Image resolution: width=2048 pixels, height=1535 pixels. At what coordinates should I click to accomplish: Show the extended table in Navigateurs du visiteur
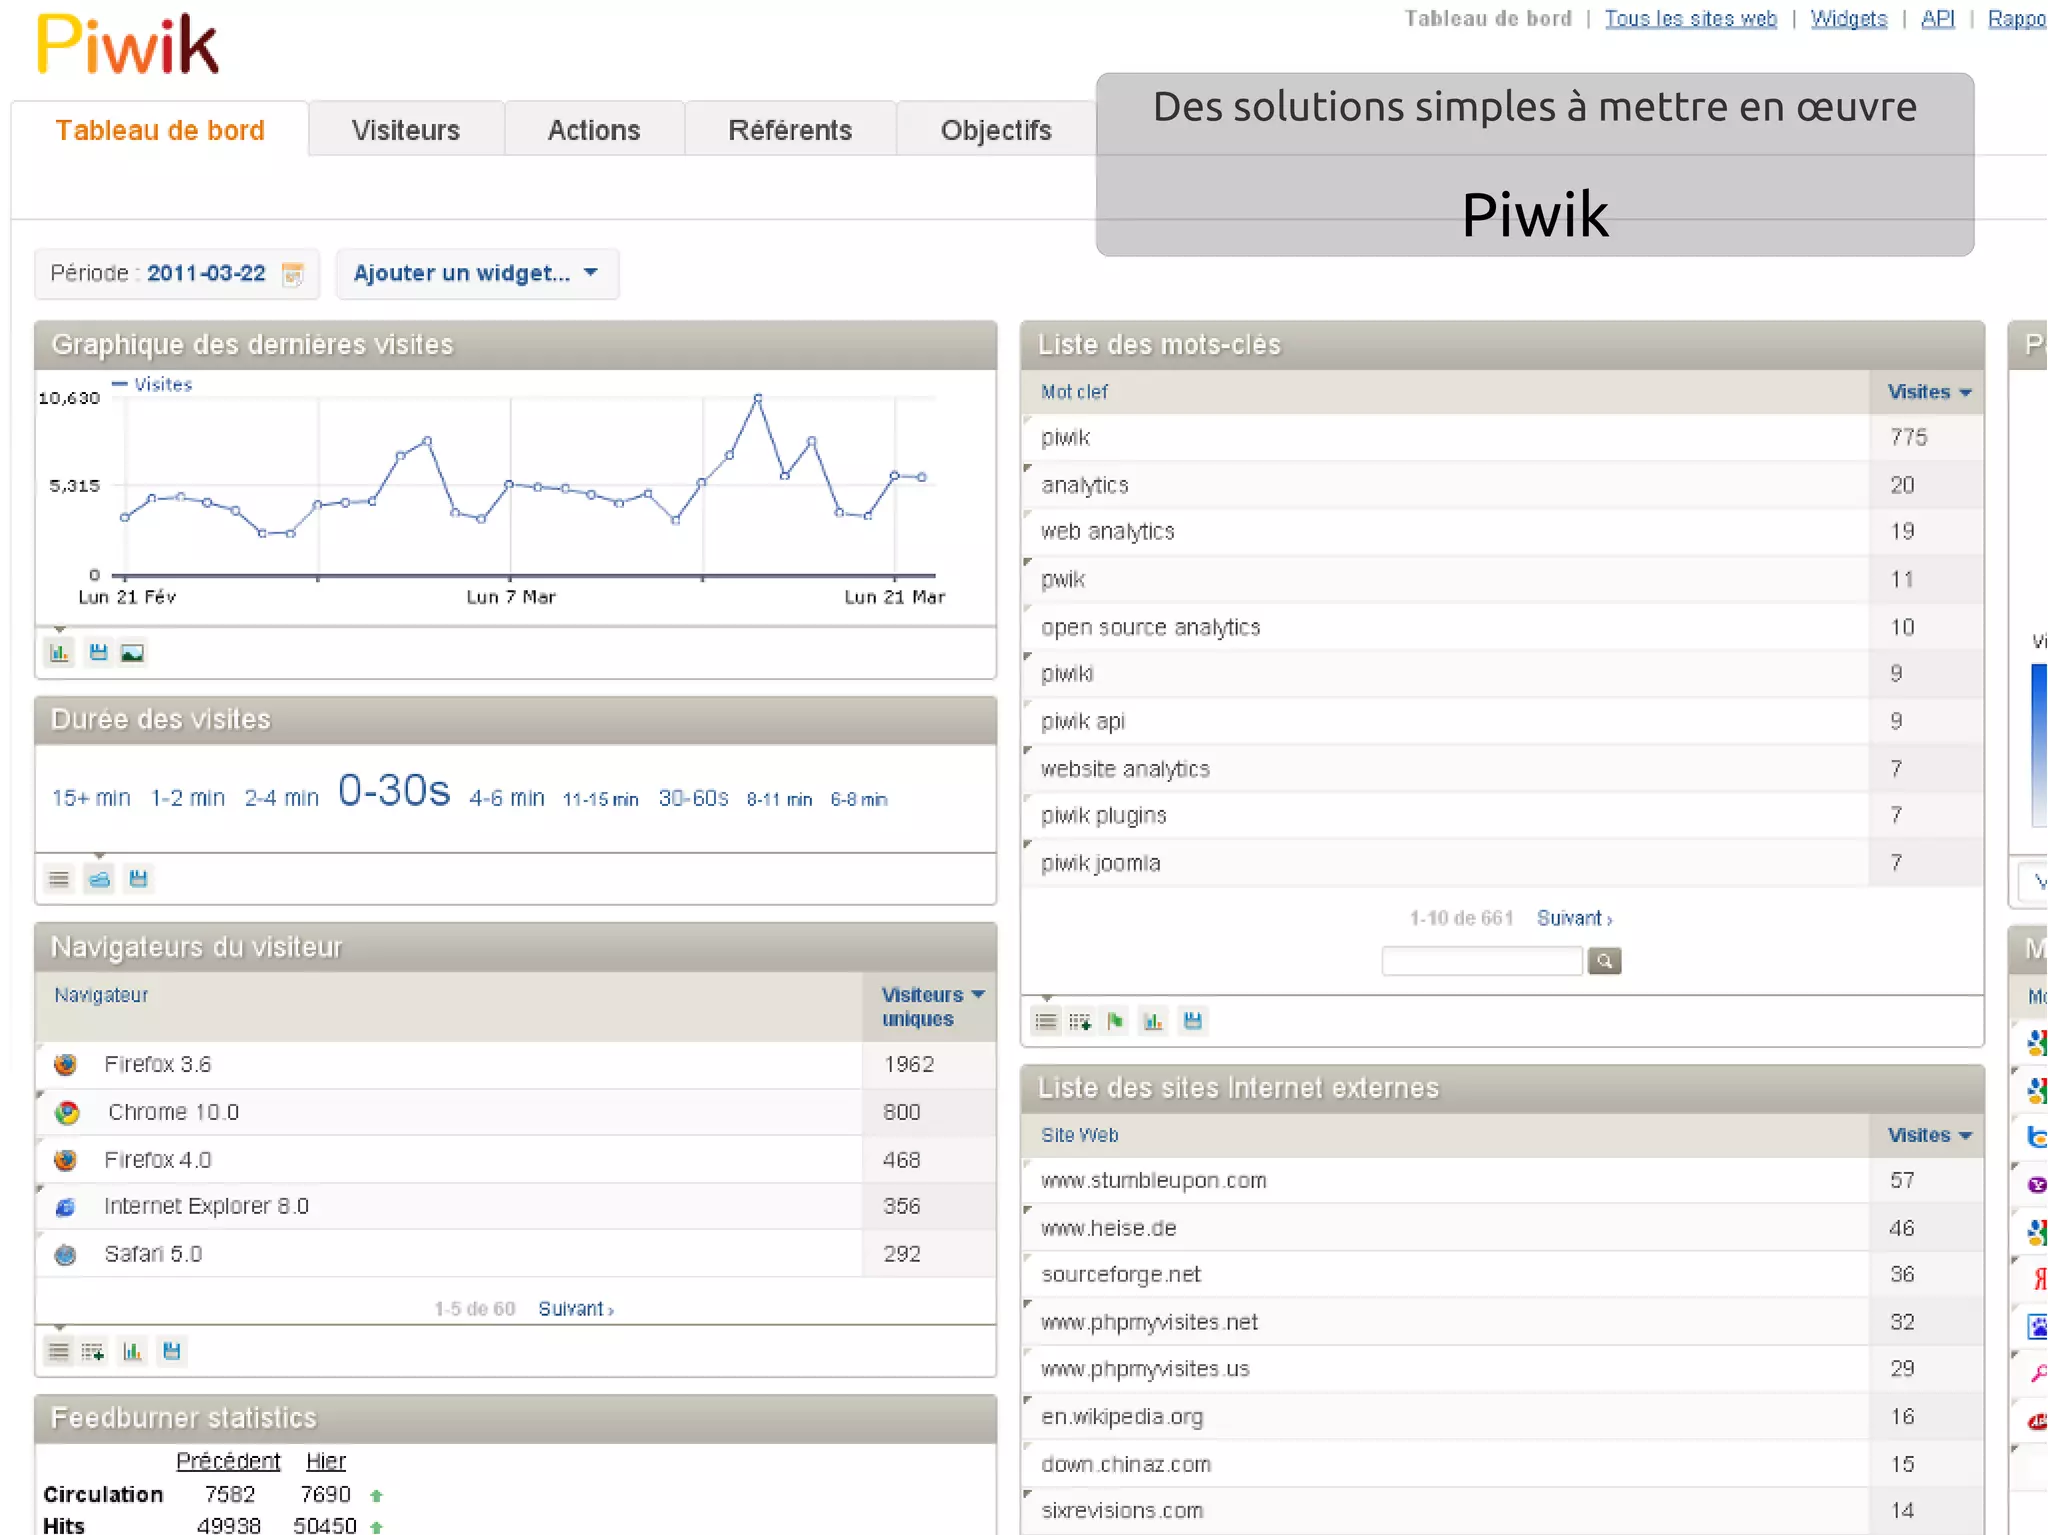(93, 1352)
